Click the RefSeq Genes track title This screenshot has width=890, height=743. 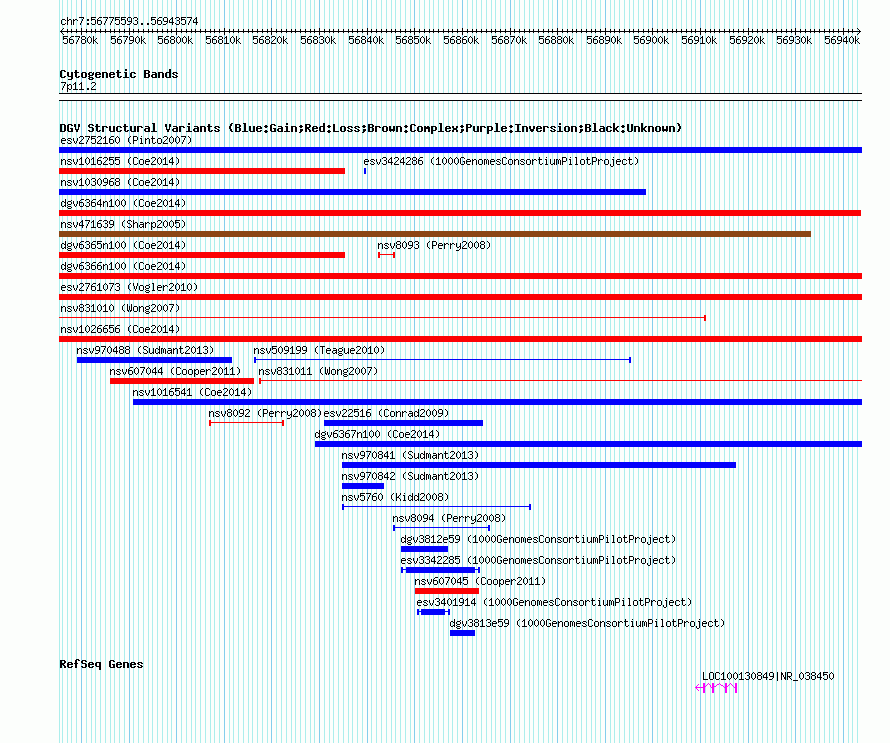point(101,664)
